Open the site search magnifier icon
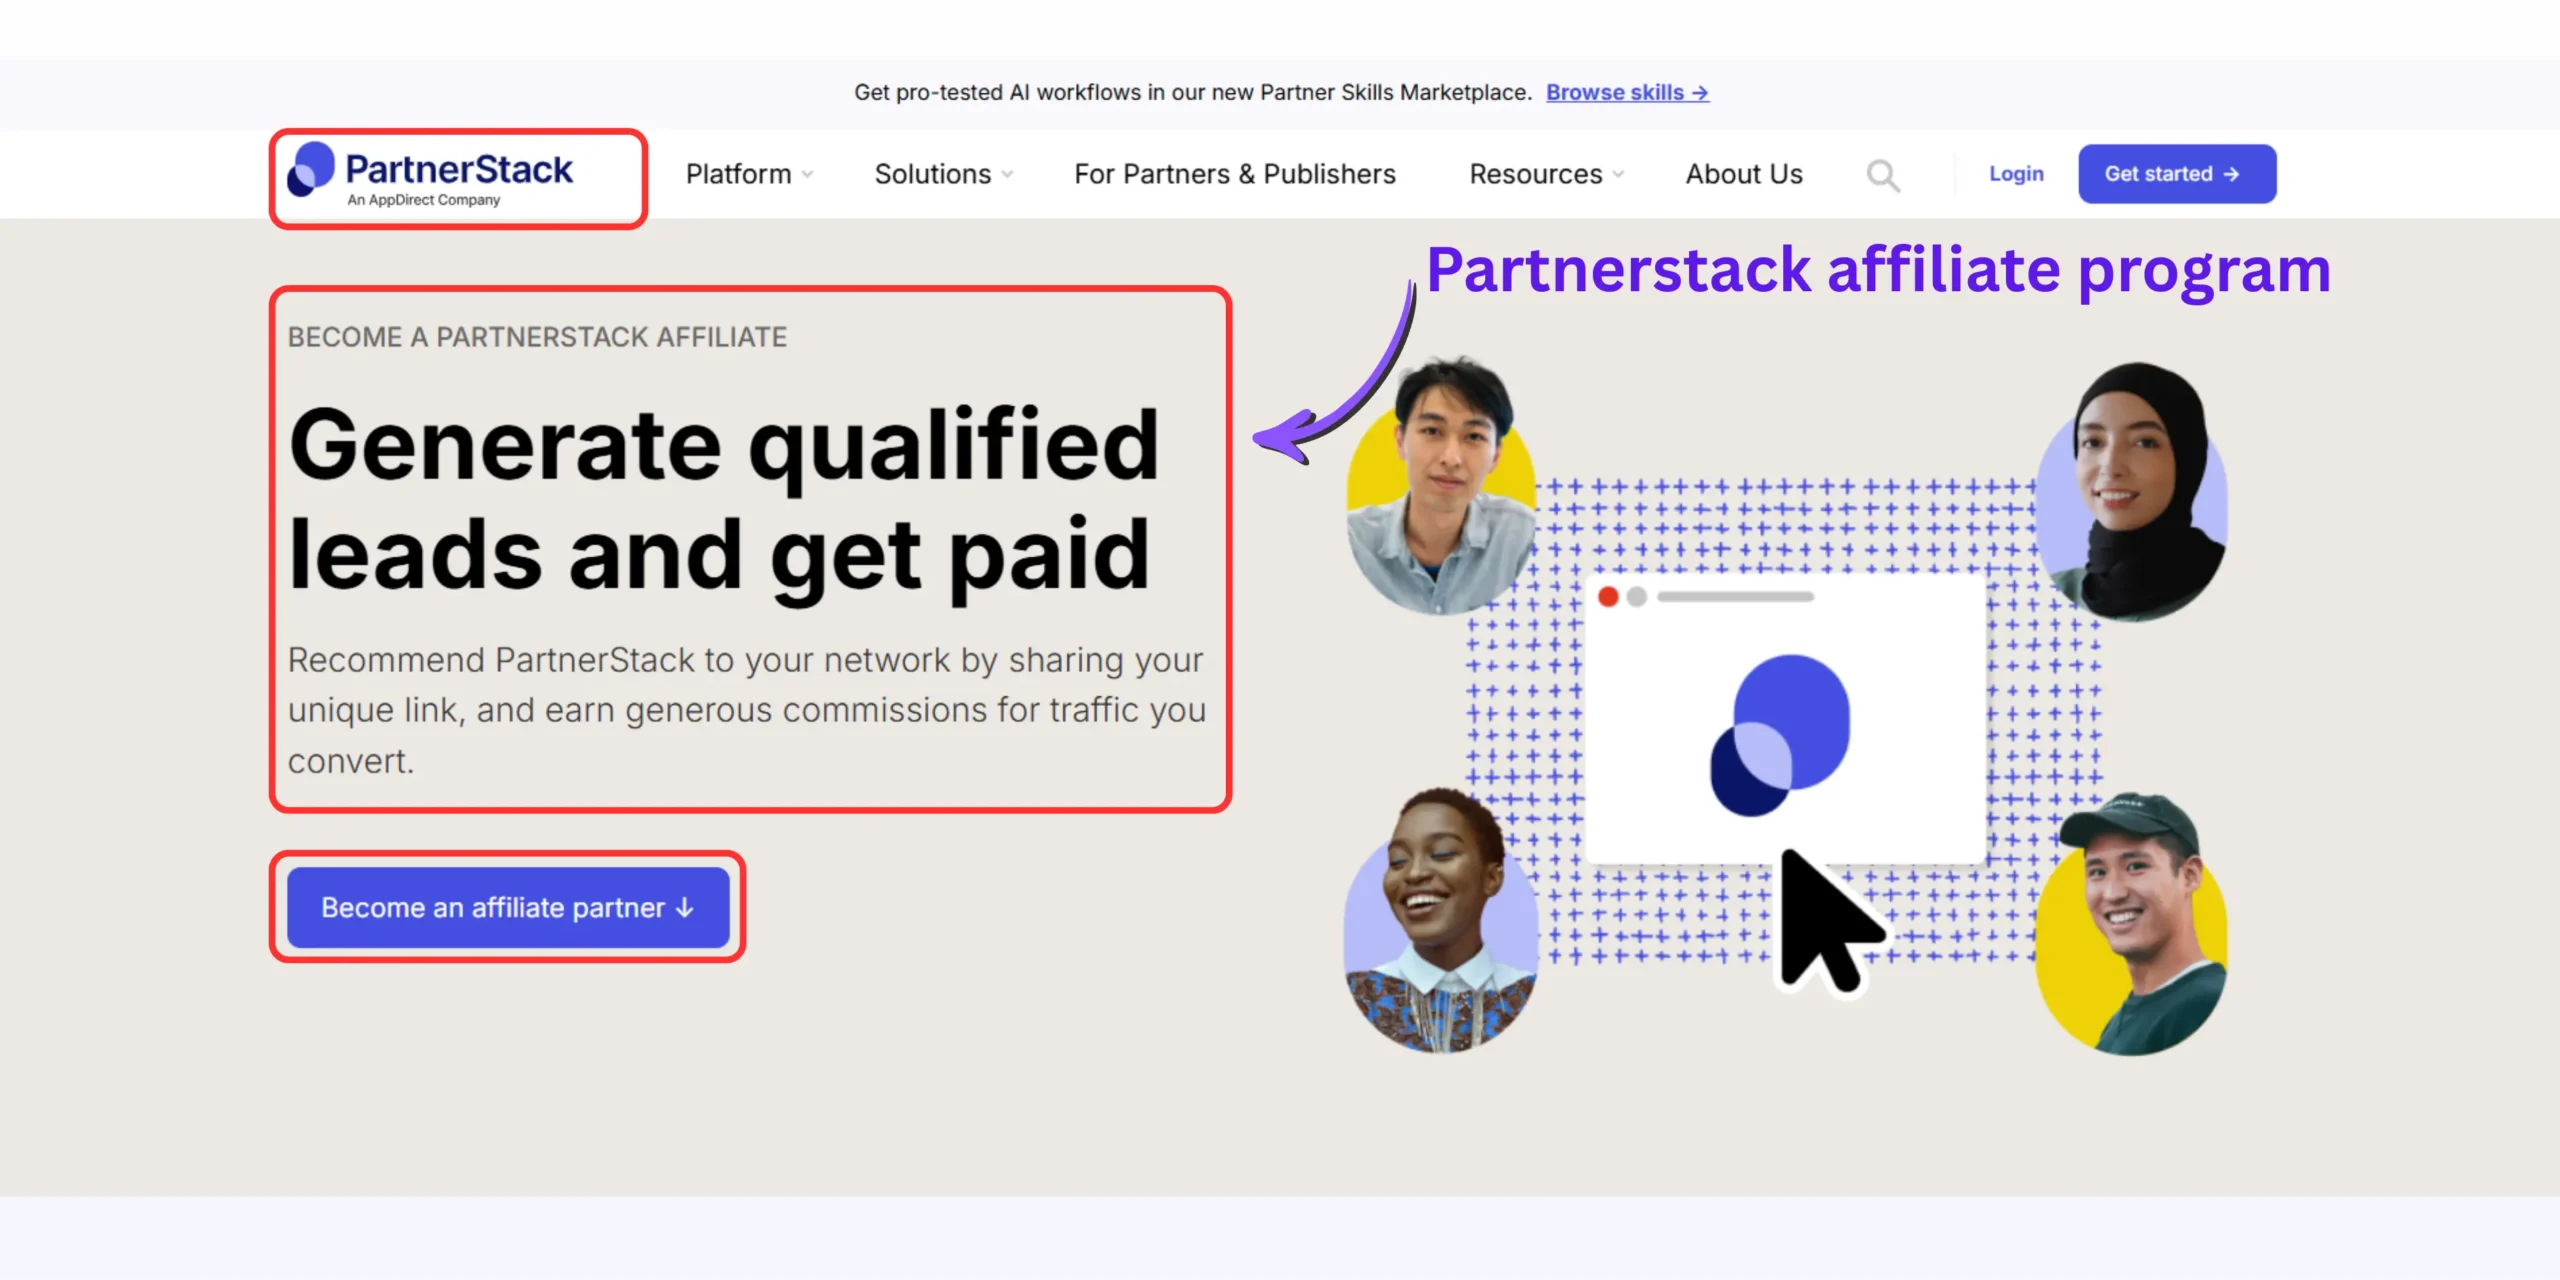 [1883, 176]
